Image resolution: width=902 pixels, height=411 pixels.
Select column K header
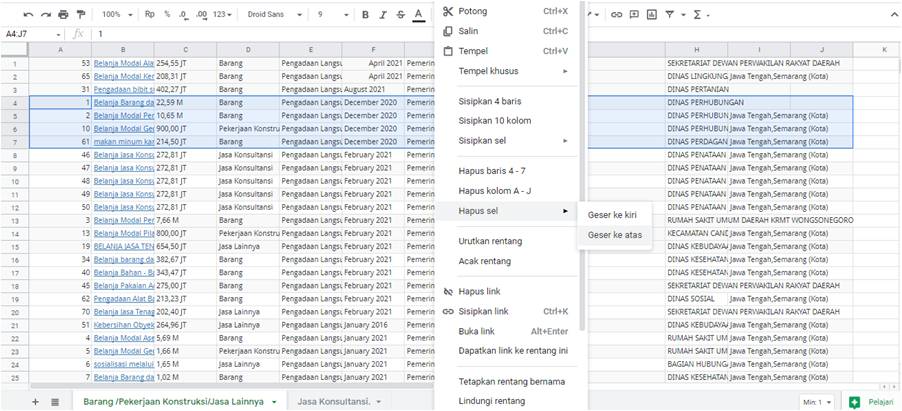coord(885,50)
